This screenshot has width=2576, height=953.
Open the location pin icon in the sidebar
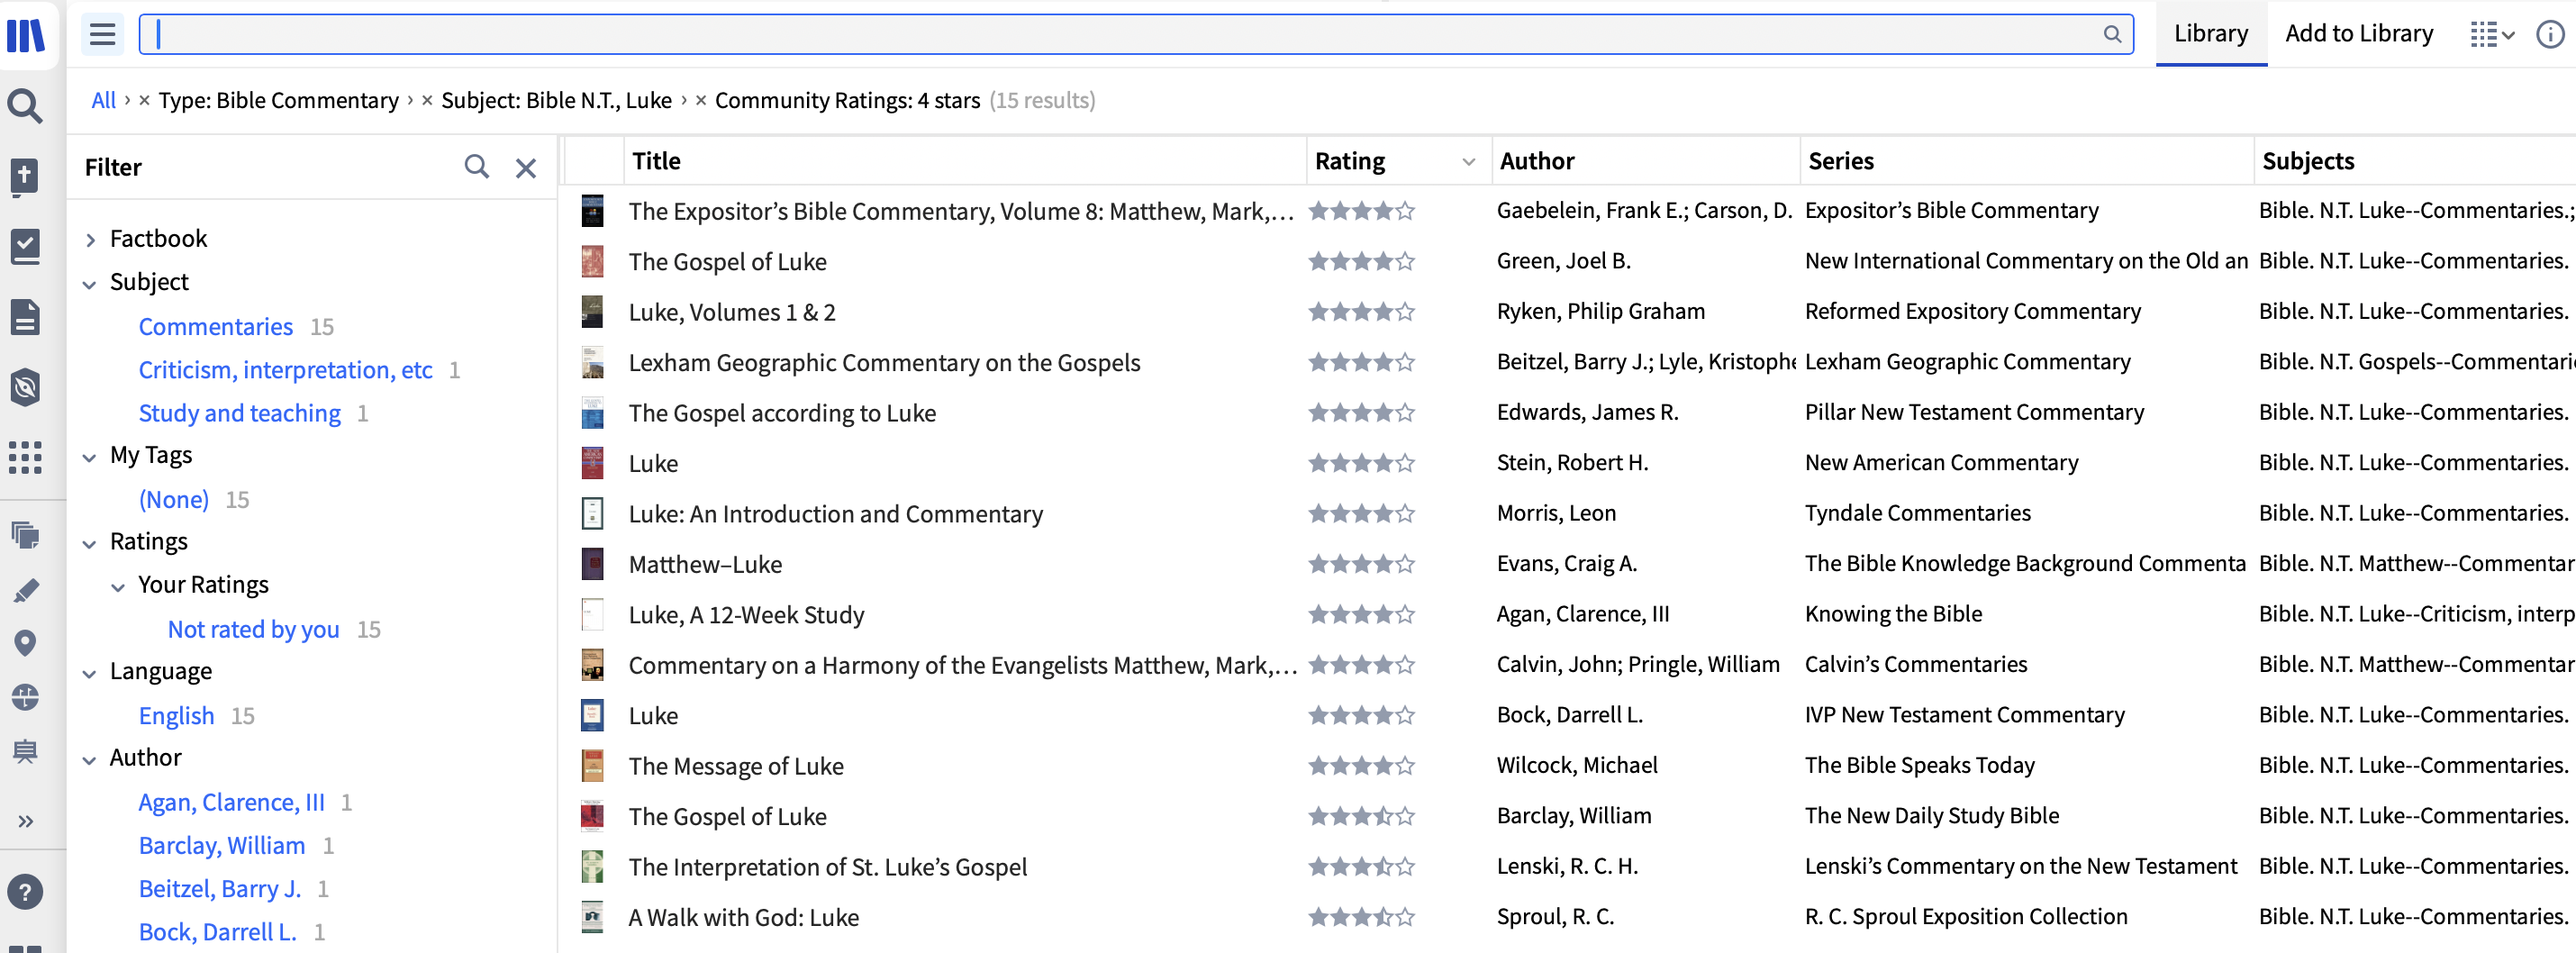point(25,643)
